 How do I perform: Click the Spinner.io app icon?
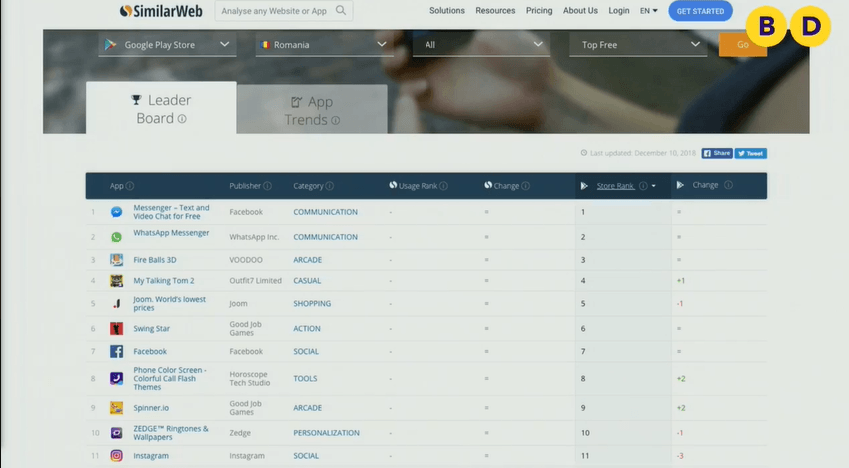click(x=116, y=408)
